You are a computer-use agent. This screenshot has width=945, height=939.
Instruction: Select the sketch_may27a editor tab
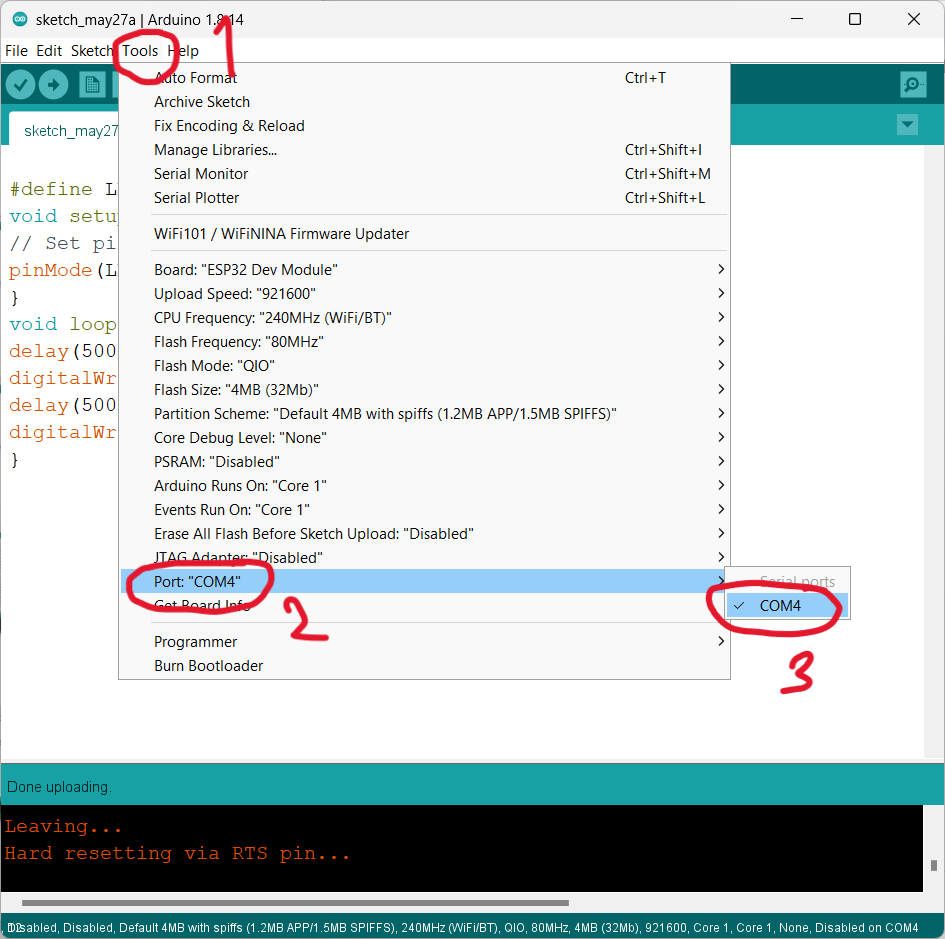pyautogui.click(x=64, y=130)
